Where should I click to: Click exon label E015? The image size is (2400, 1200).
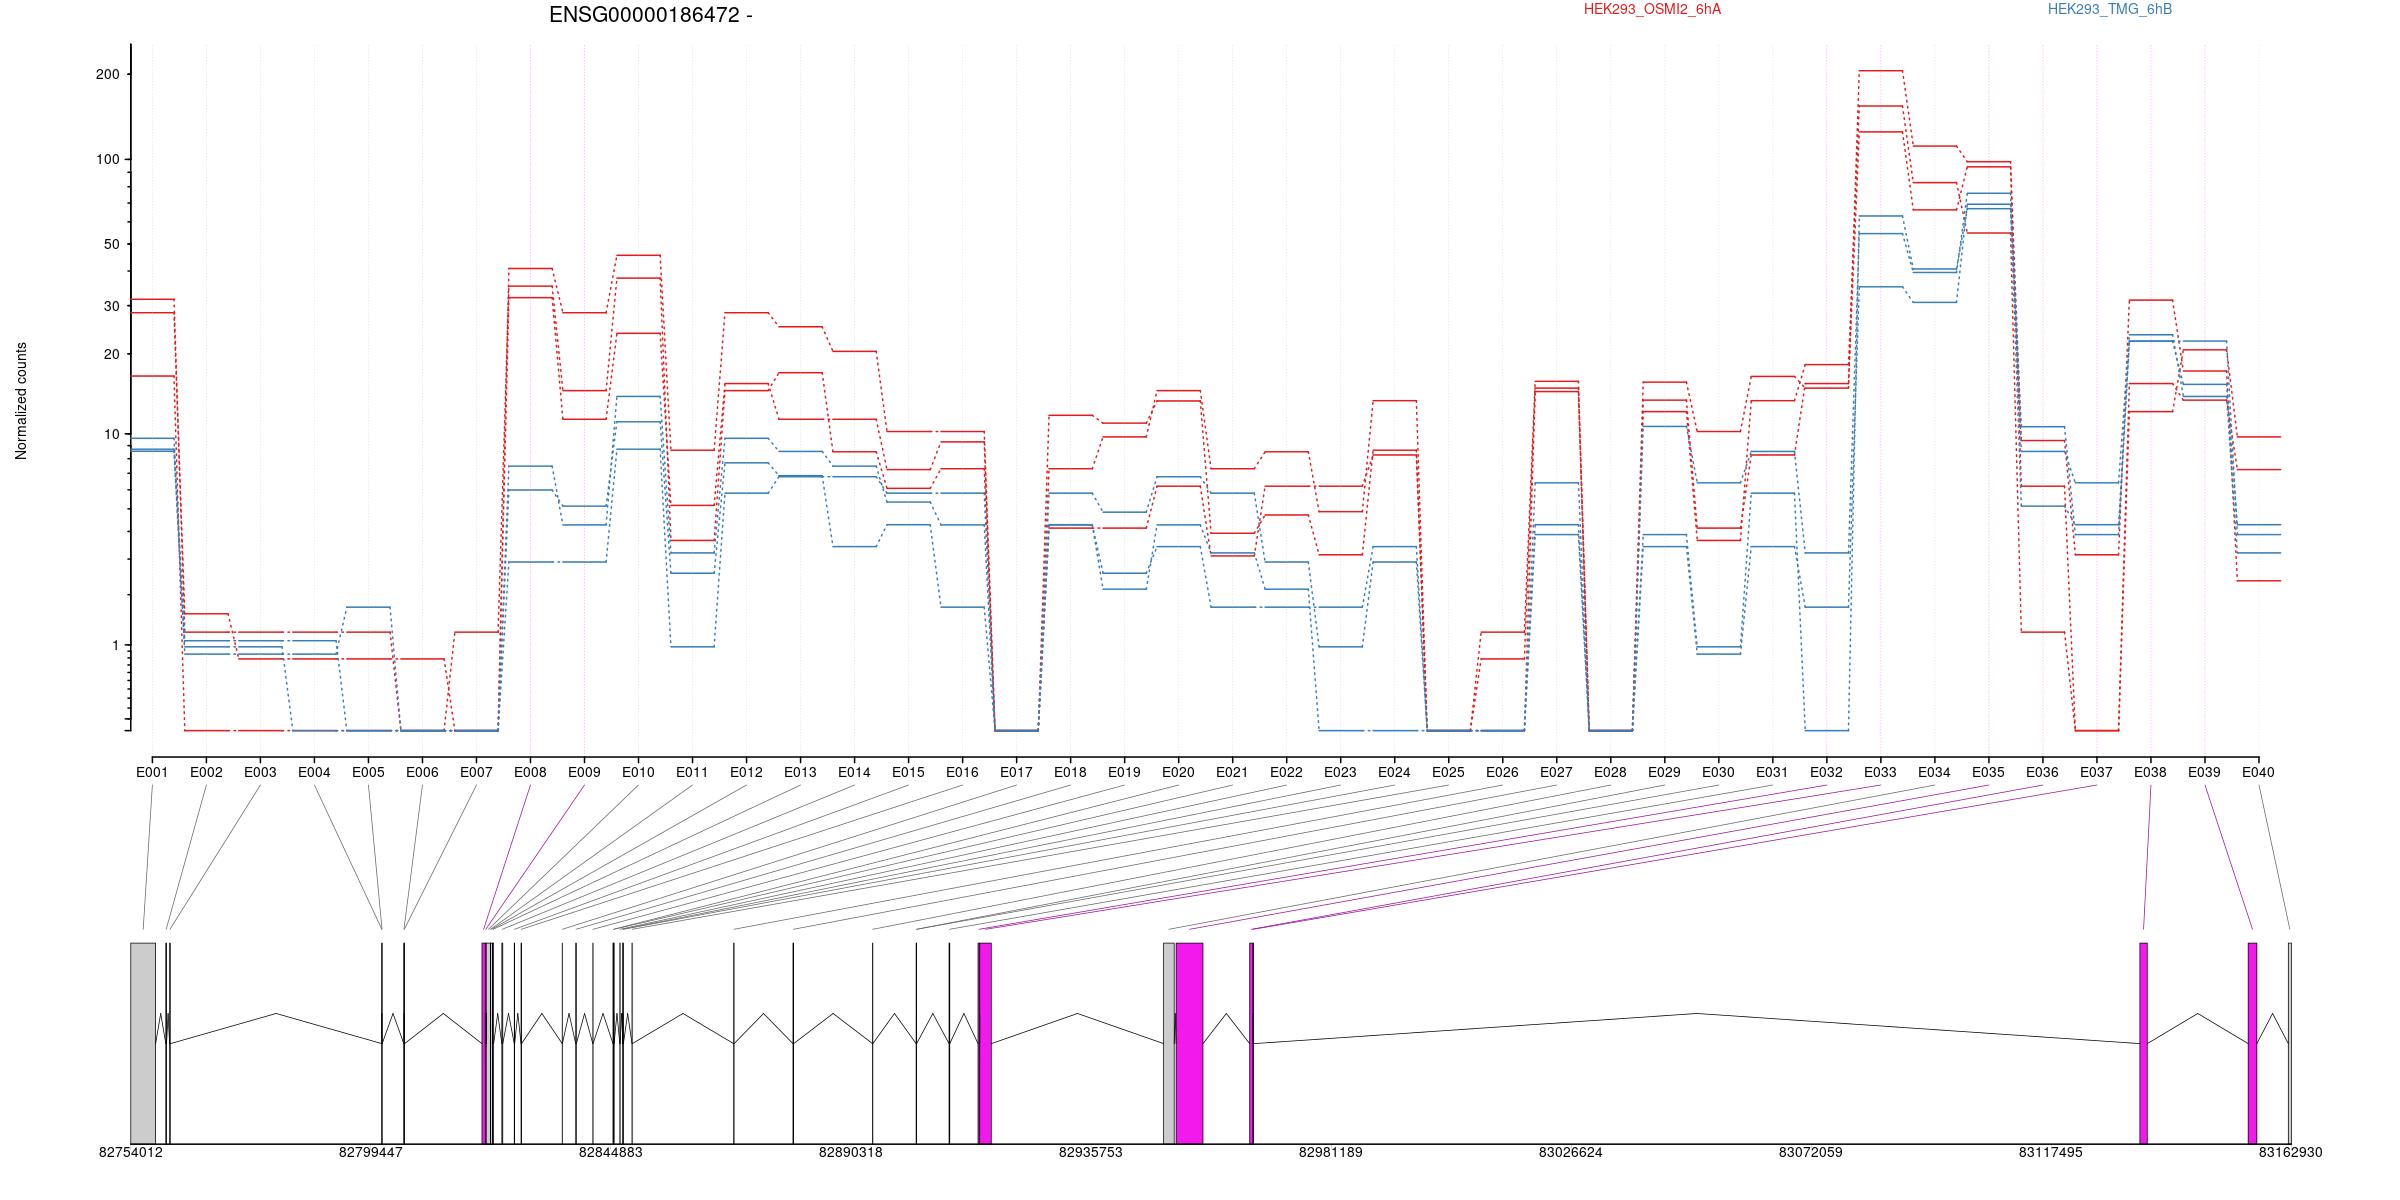(908, 772)
